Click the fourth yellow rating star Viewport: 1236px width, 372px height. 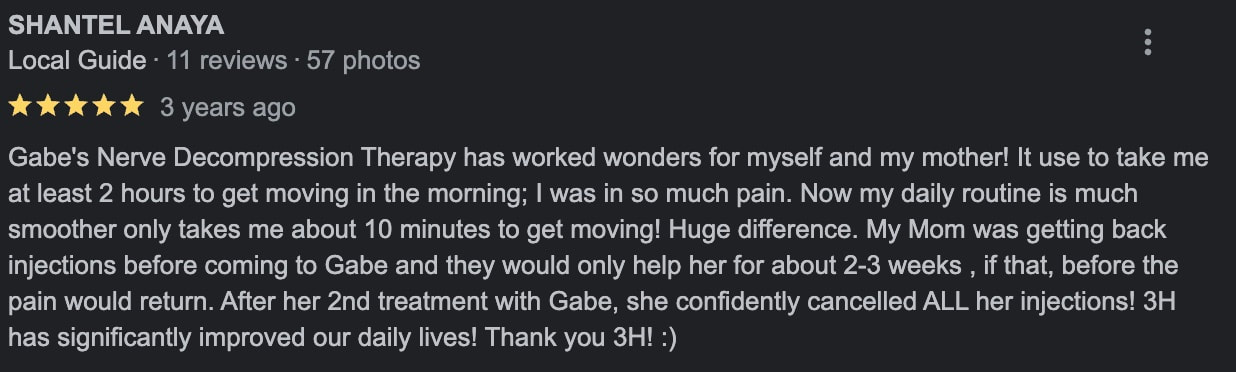pyautogui.click(x=104, y=106)
